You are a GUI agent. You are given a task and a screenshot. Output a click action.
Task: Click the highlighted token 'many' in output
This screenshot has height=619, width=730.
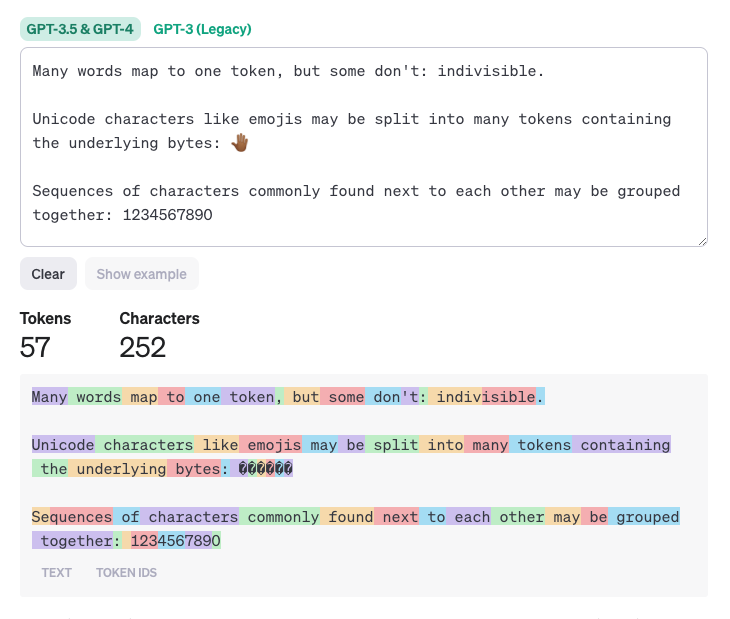(487, 444)
